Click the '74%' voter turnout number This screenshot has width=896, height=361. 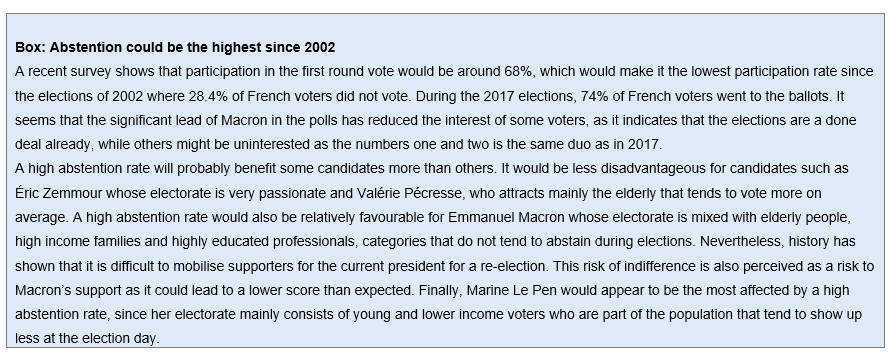pos(593,96)
